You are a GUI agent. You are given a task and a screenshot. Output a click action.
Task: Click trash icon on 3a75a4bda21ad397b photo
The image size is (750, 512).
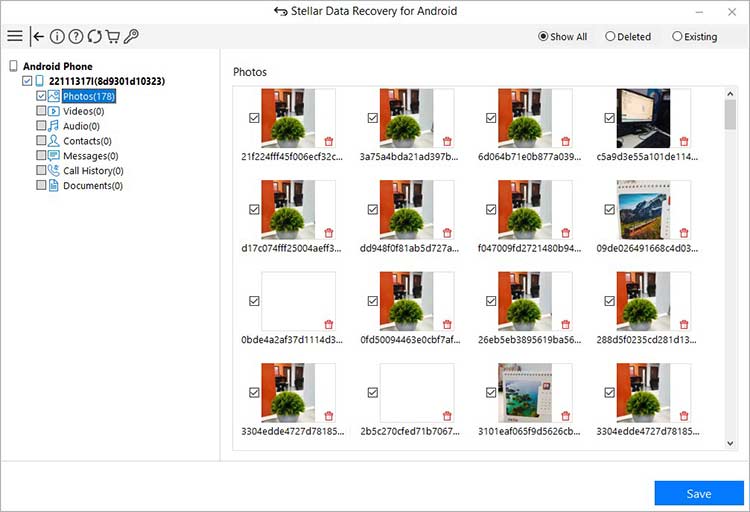point(447,141)
